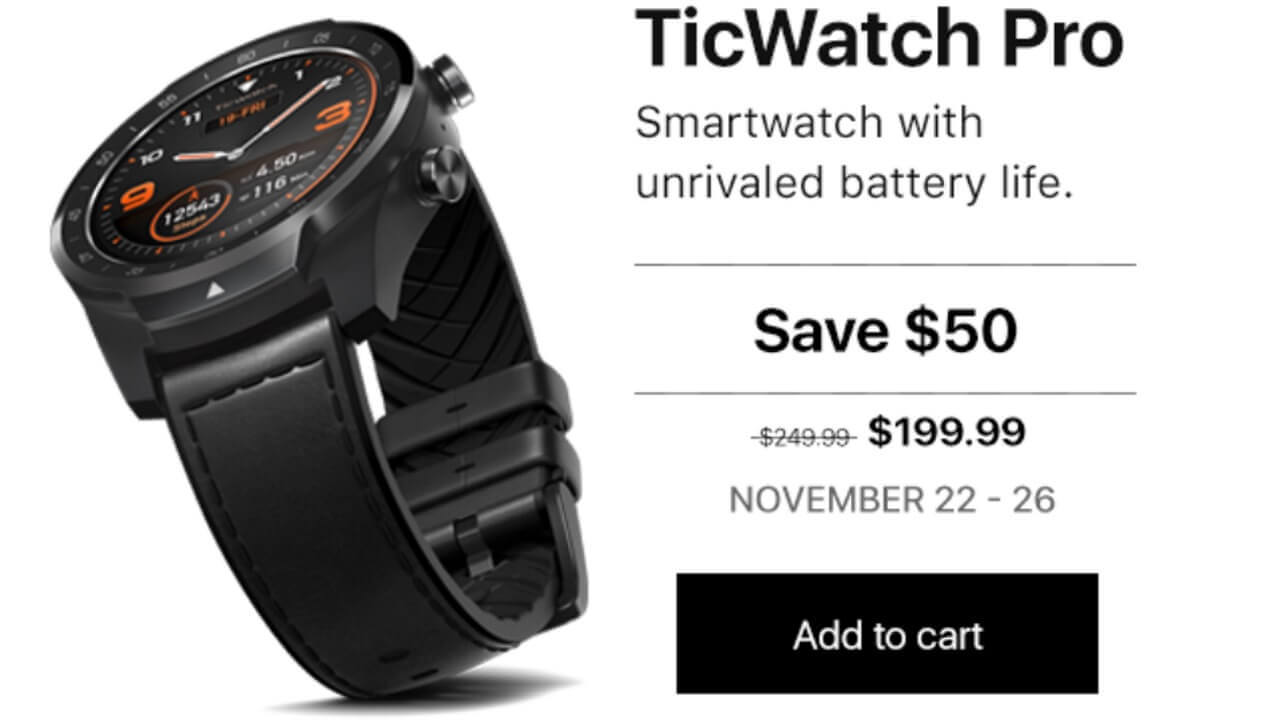Click the crossed-out $249.99 original price
Viewport: 1280px width, 720px height.
[x=804, y=436]
